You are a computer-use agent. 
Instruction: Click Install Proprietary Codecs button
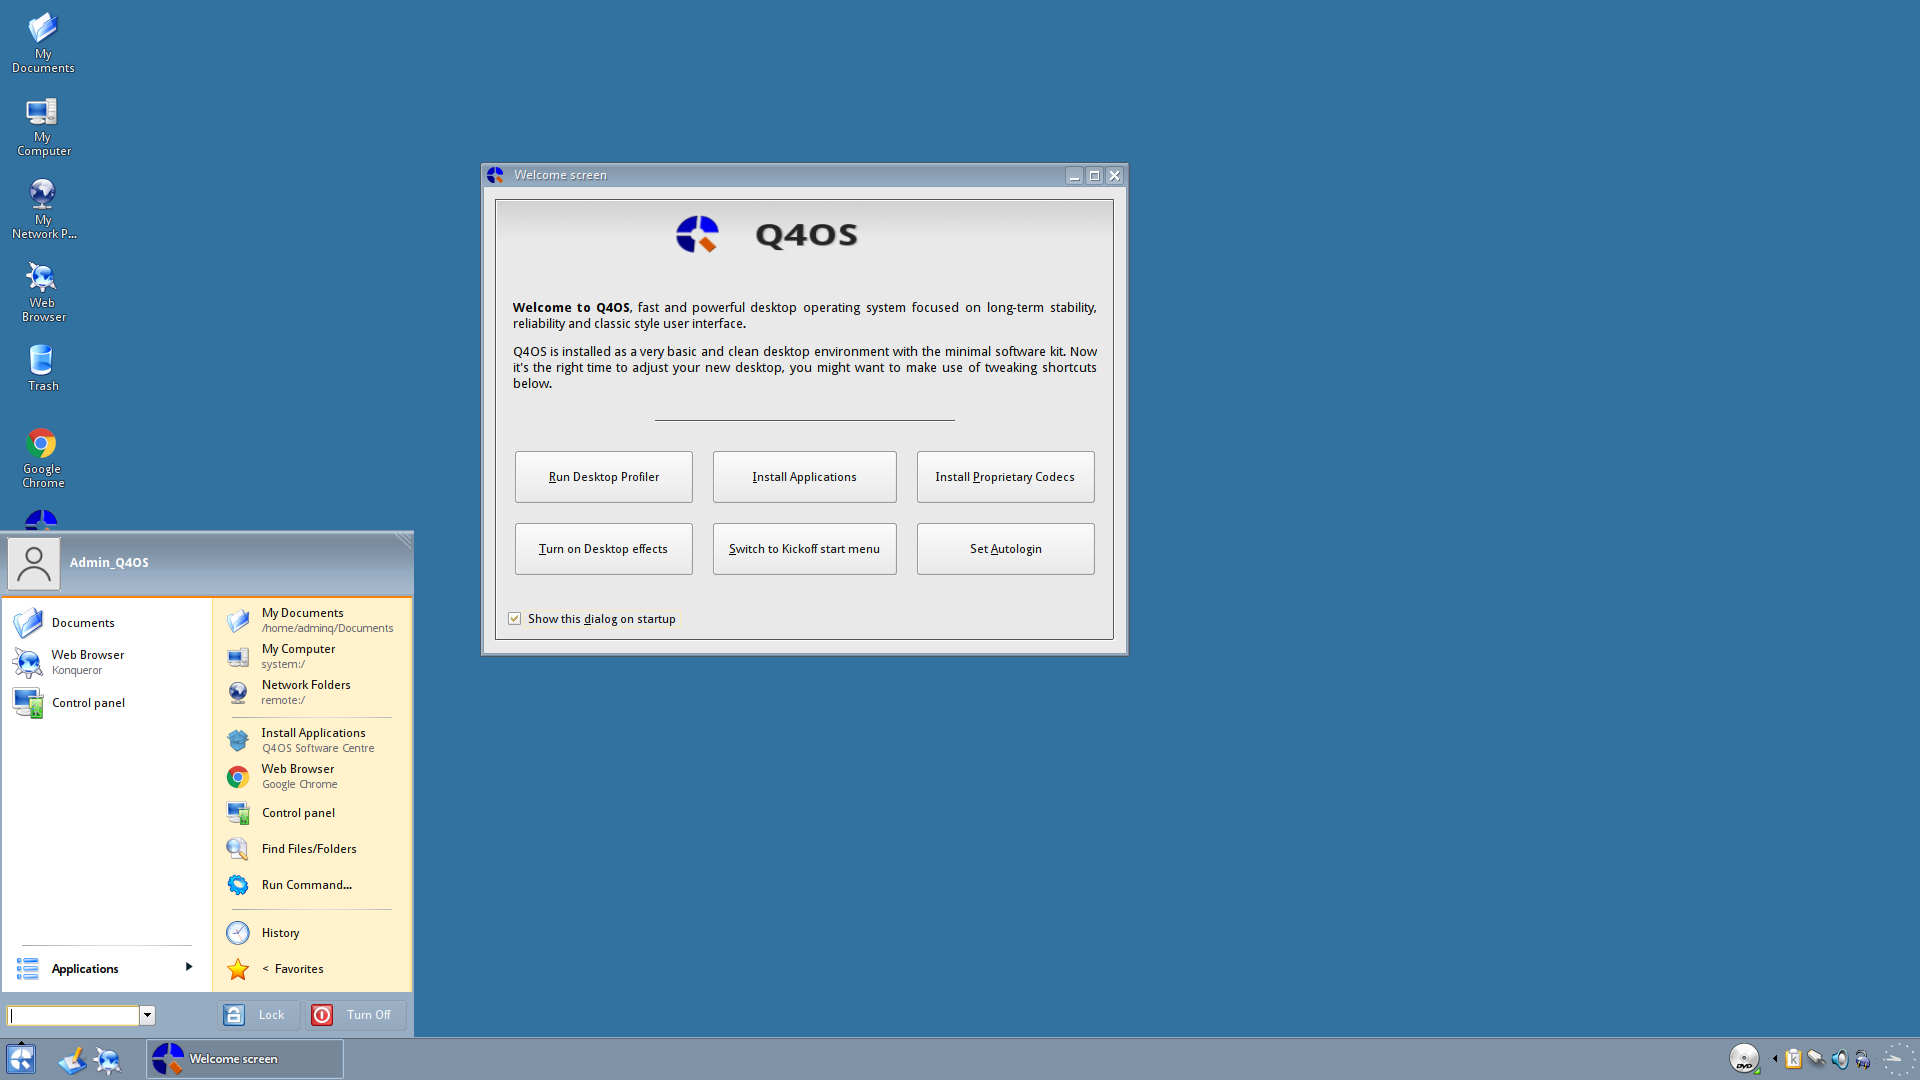pyautogui.click(x=1005, y=477)
